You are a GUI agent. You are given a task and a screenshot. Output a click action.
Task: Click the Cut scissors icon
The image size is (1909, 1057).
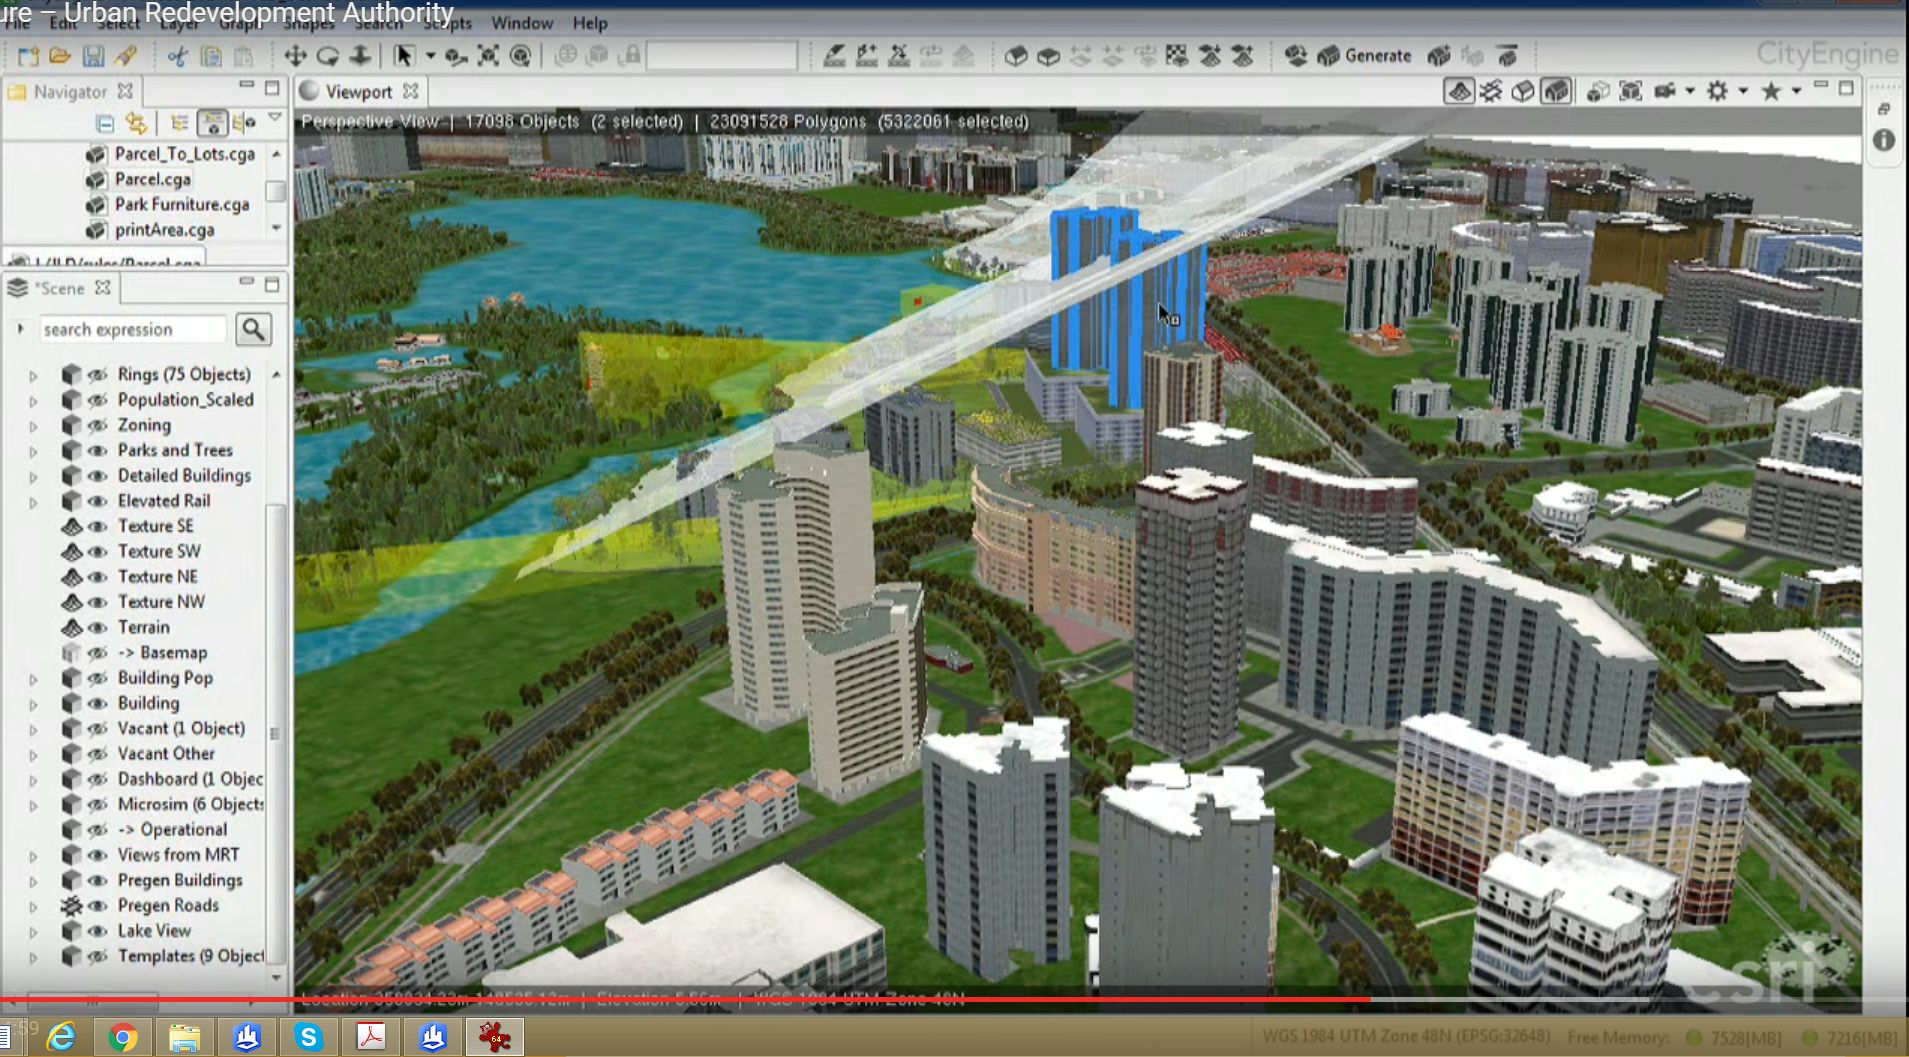click(x=178, y=56)
